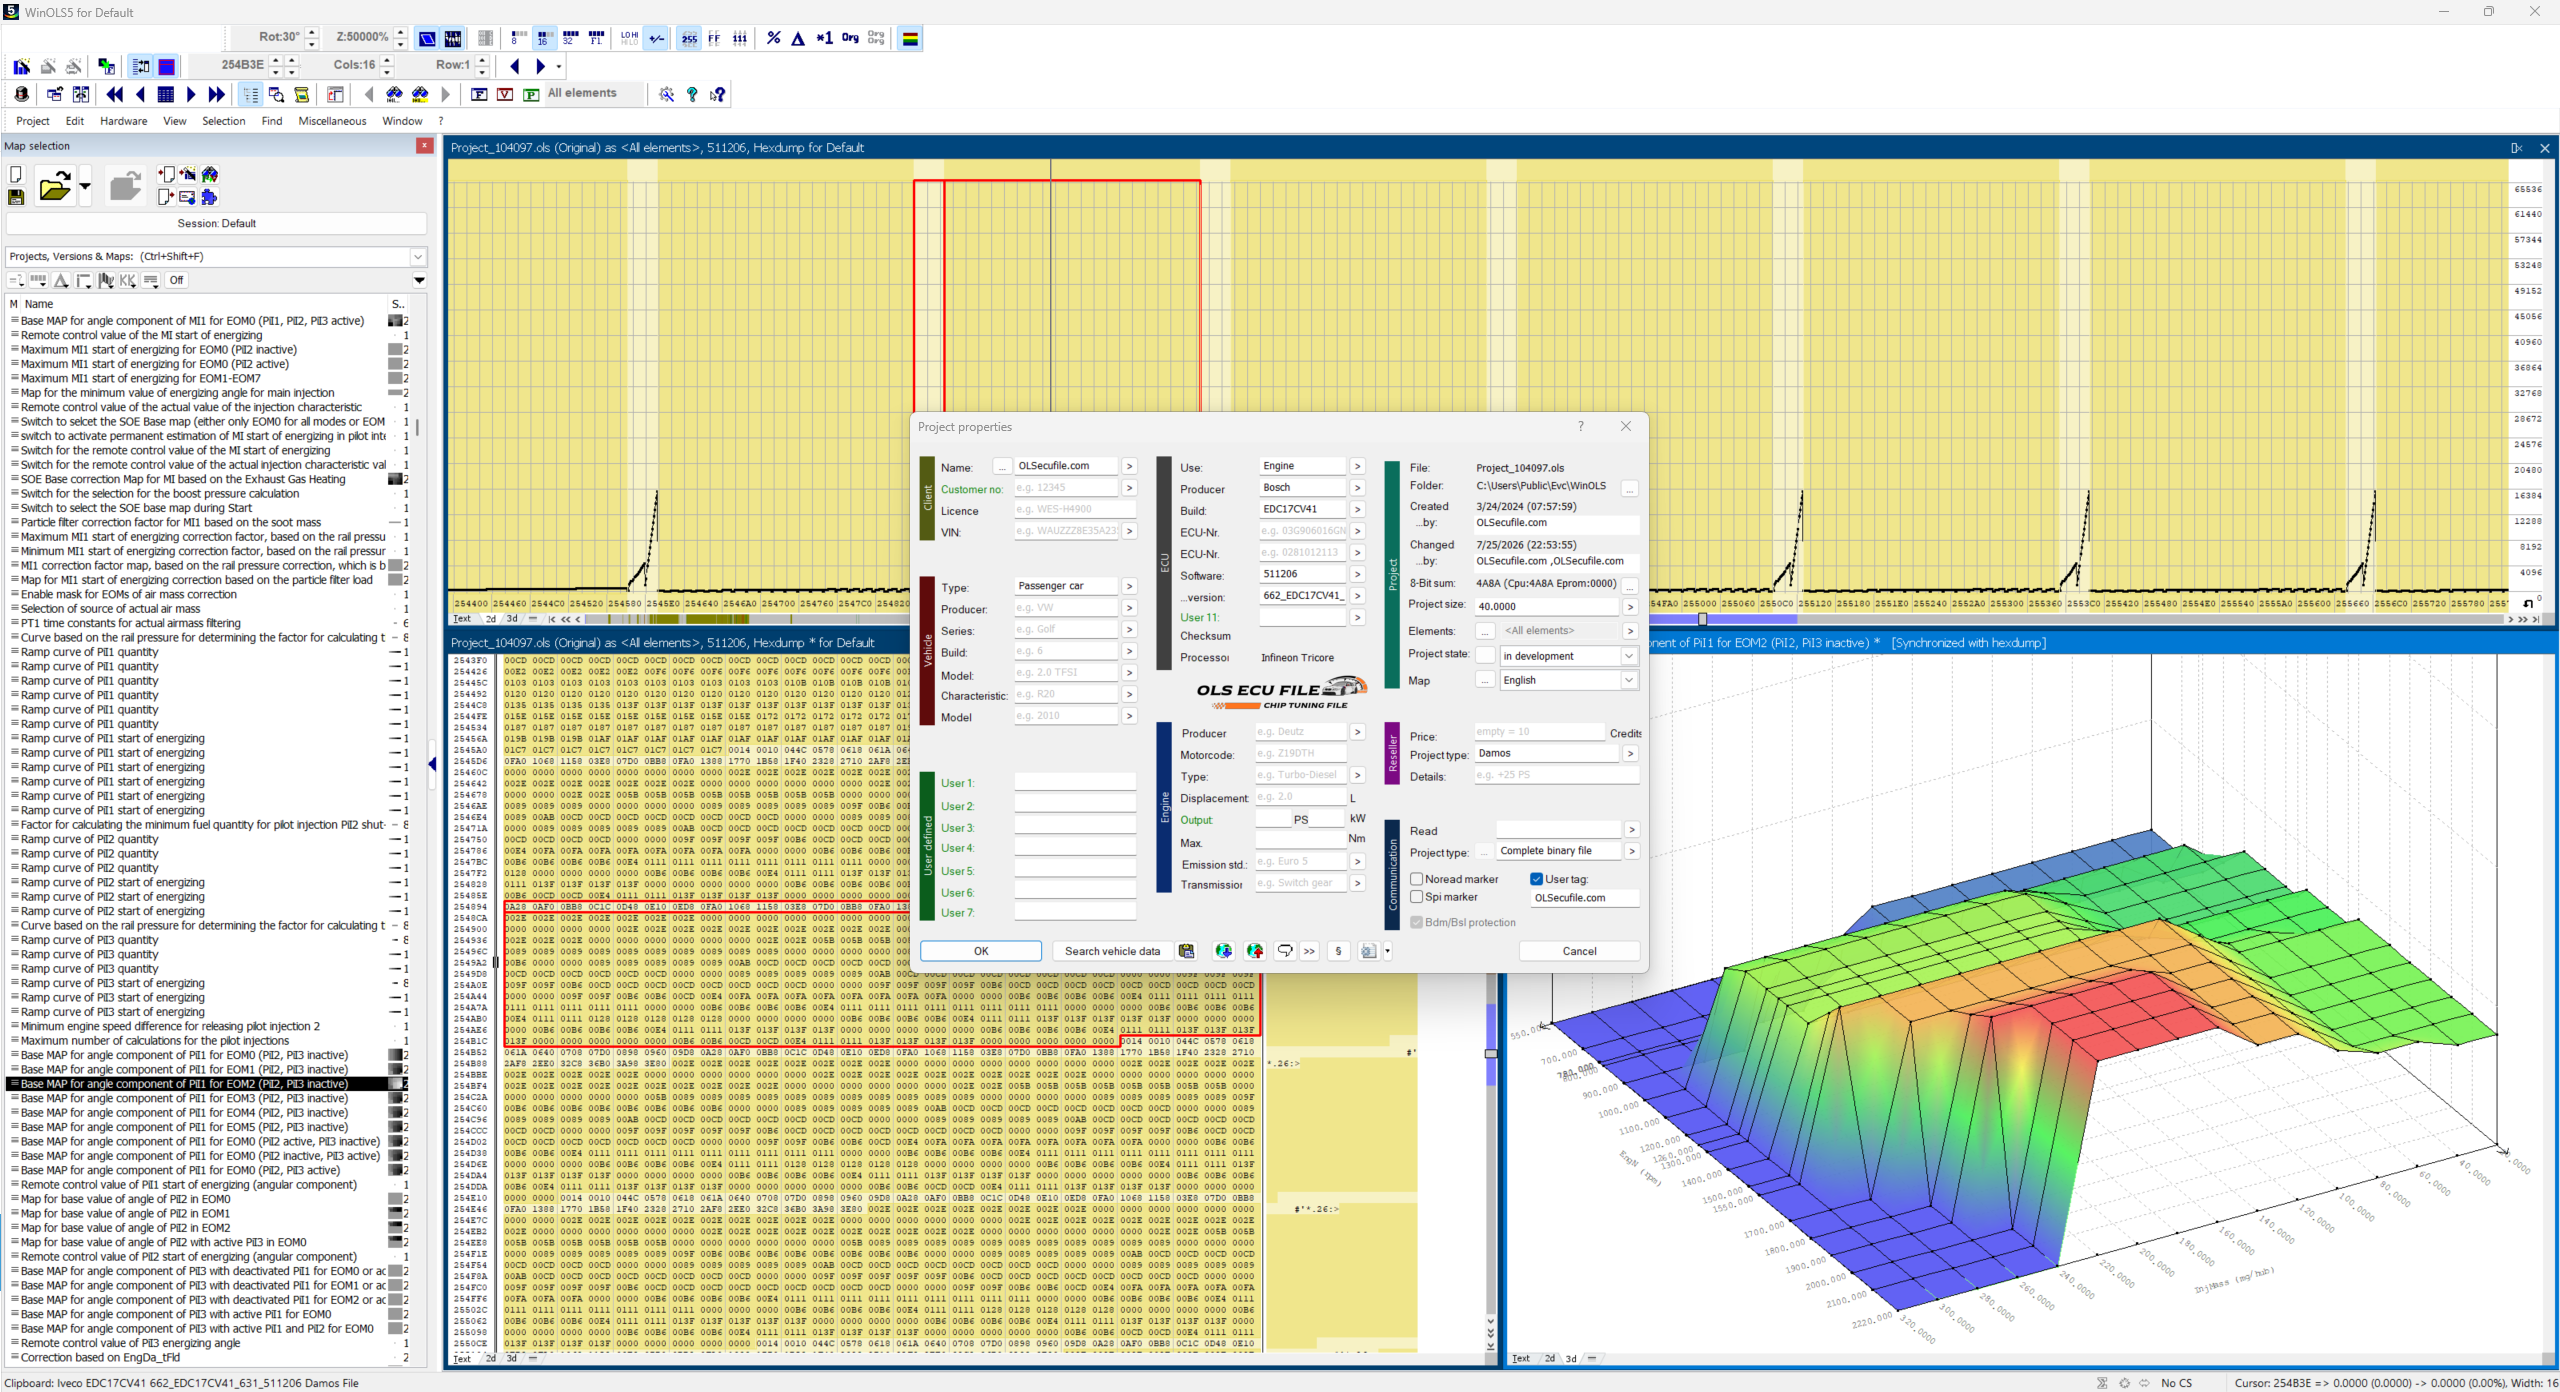Uncheck the User tag checkbox

click(x=1536, y=879)
